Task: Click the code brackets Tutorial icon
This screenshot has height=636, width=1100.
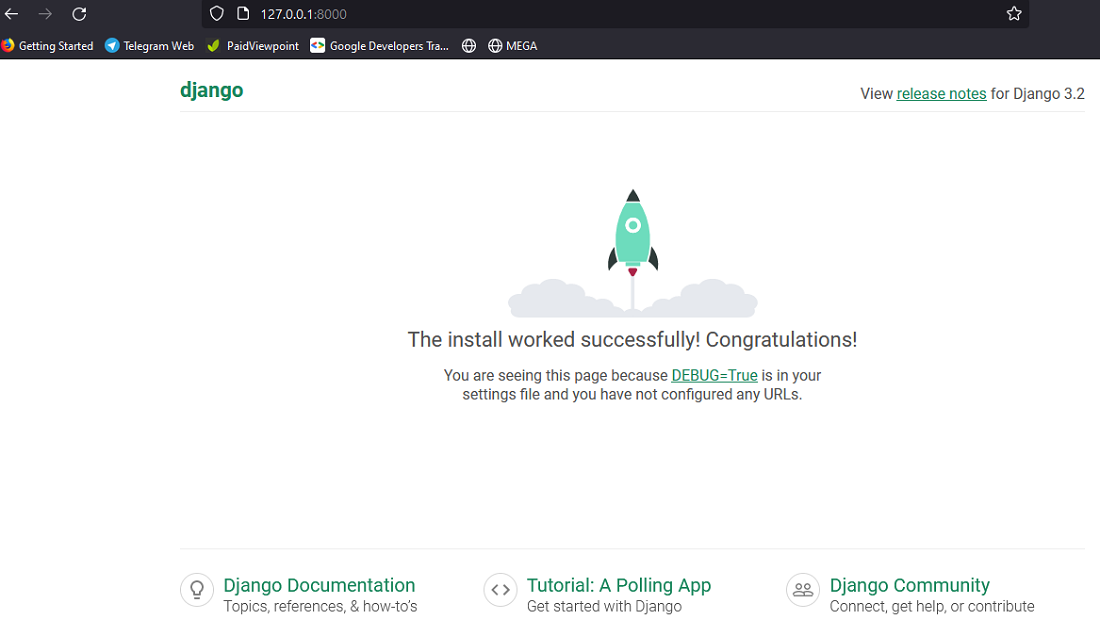Action: pos(500,590)
